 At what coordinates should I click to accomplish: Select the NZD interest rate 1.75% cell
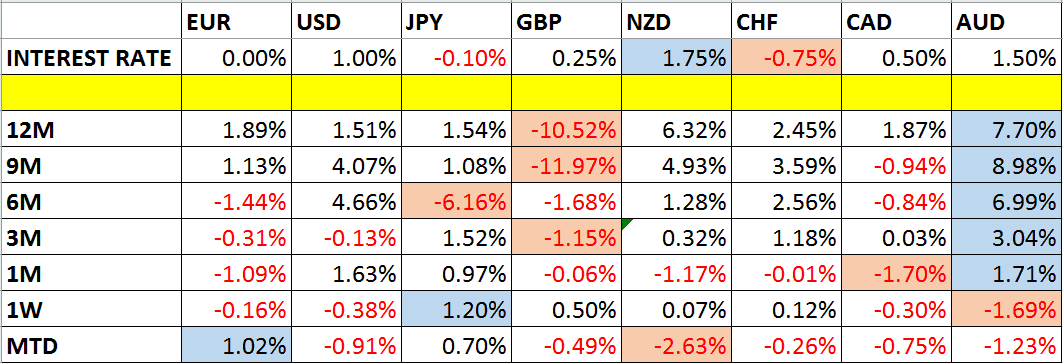pos(677,59)
